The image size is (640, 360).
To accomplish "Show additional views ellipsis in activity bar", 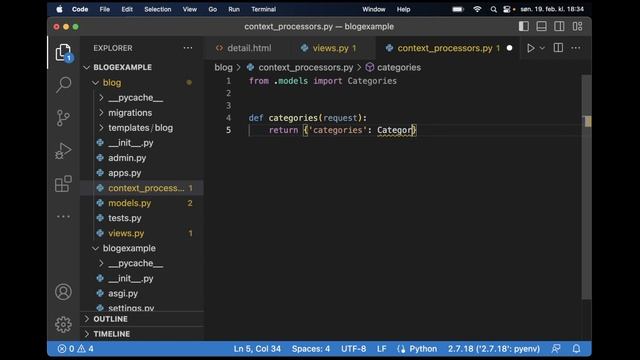I will click(x=63, y=216).
